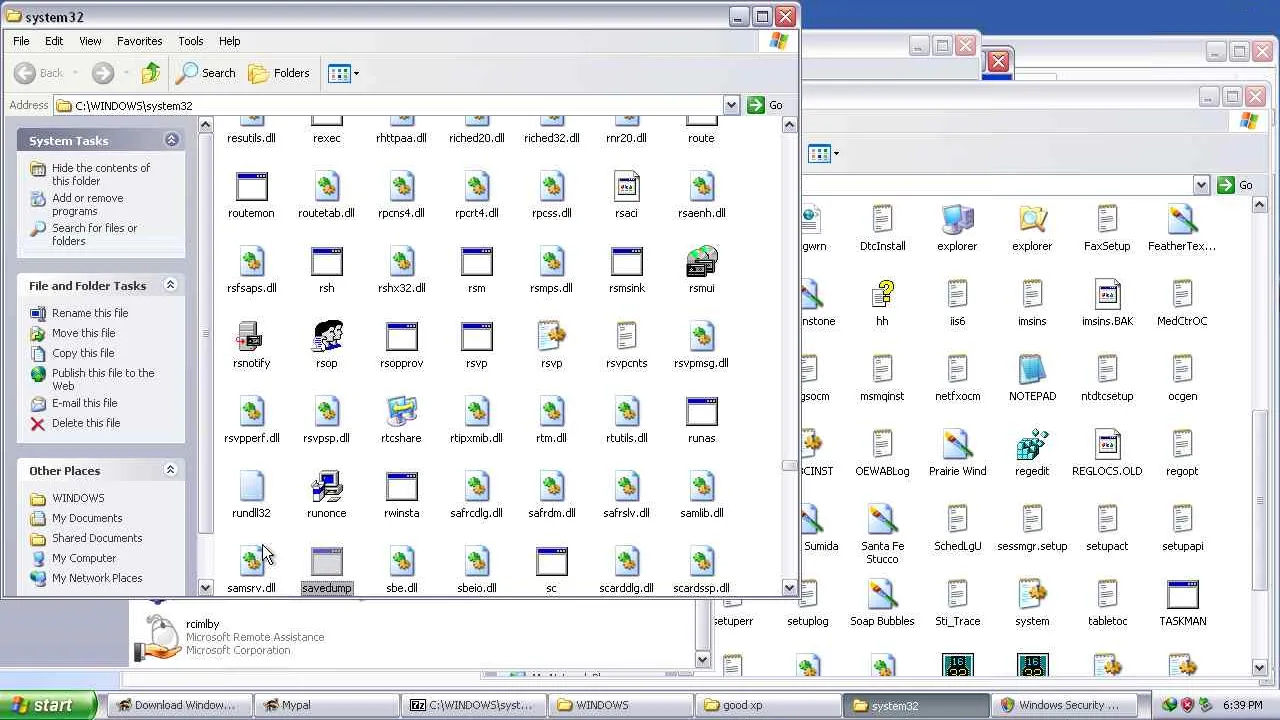
Task: Select the rpcss.dll file icon
Action: [x=552, y=187]
